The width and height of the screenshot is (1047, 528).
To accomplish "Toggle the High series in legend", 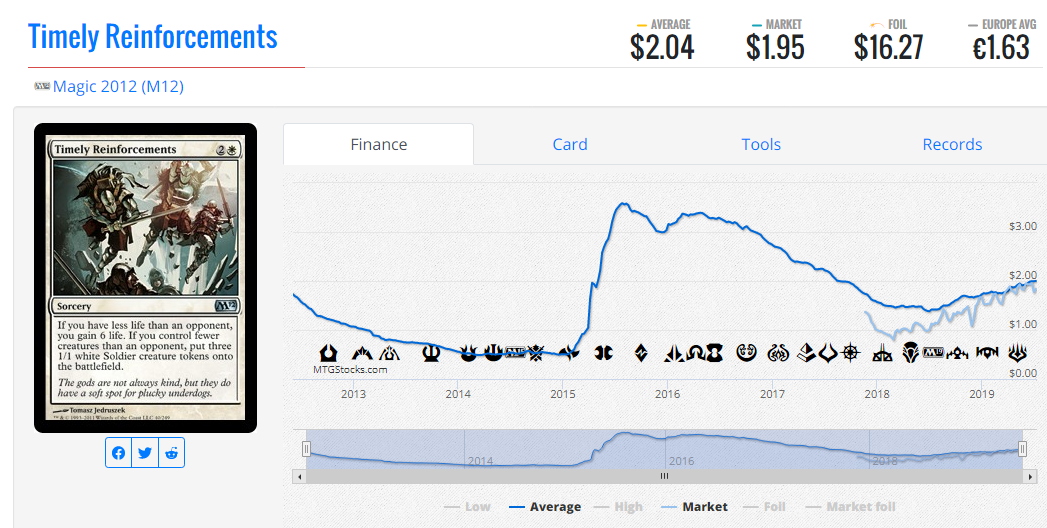I will [618, 507].
